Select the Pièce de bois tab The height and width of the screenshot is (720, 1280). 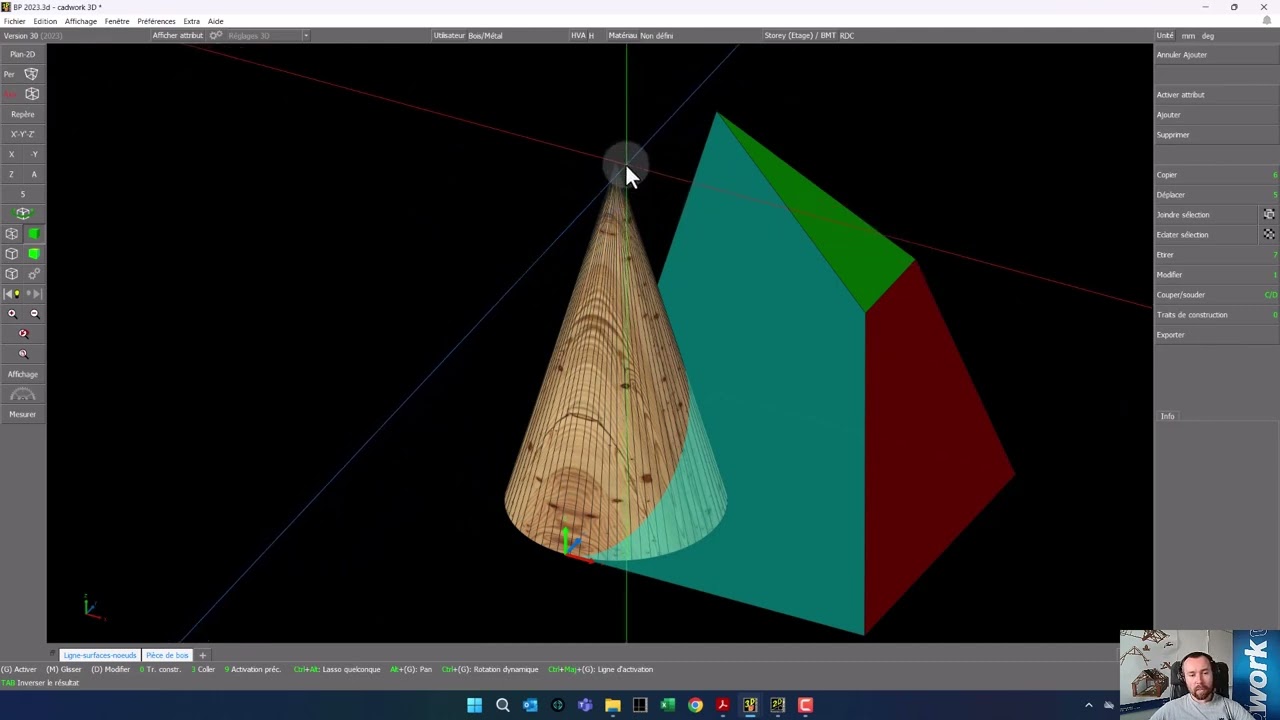(167, 655)
